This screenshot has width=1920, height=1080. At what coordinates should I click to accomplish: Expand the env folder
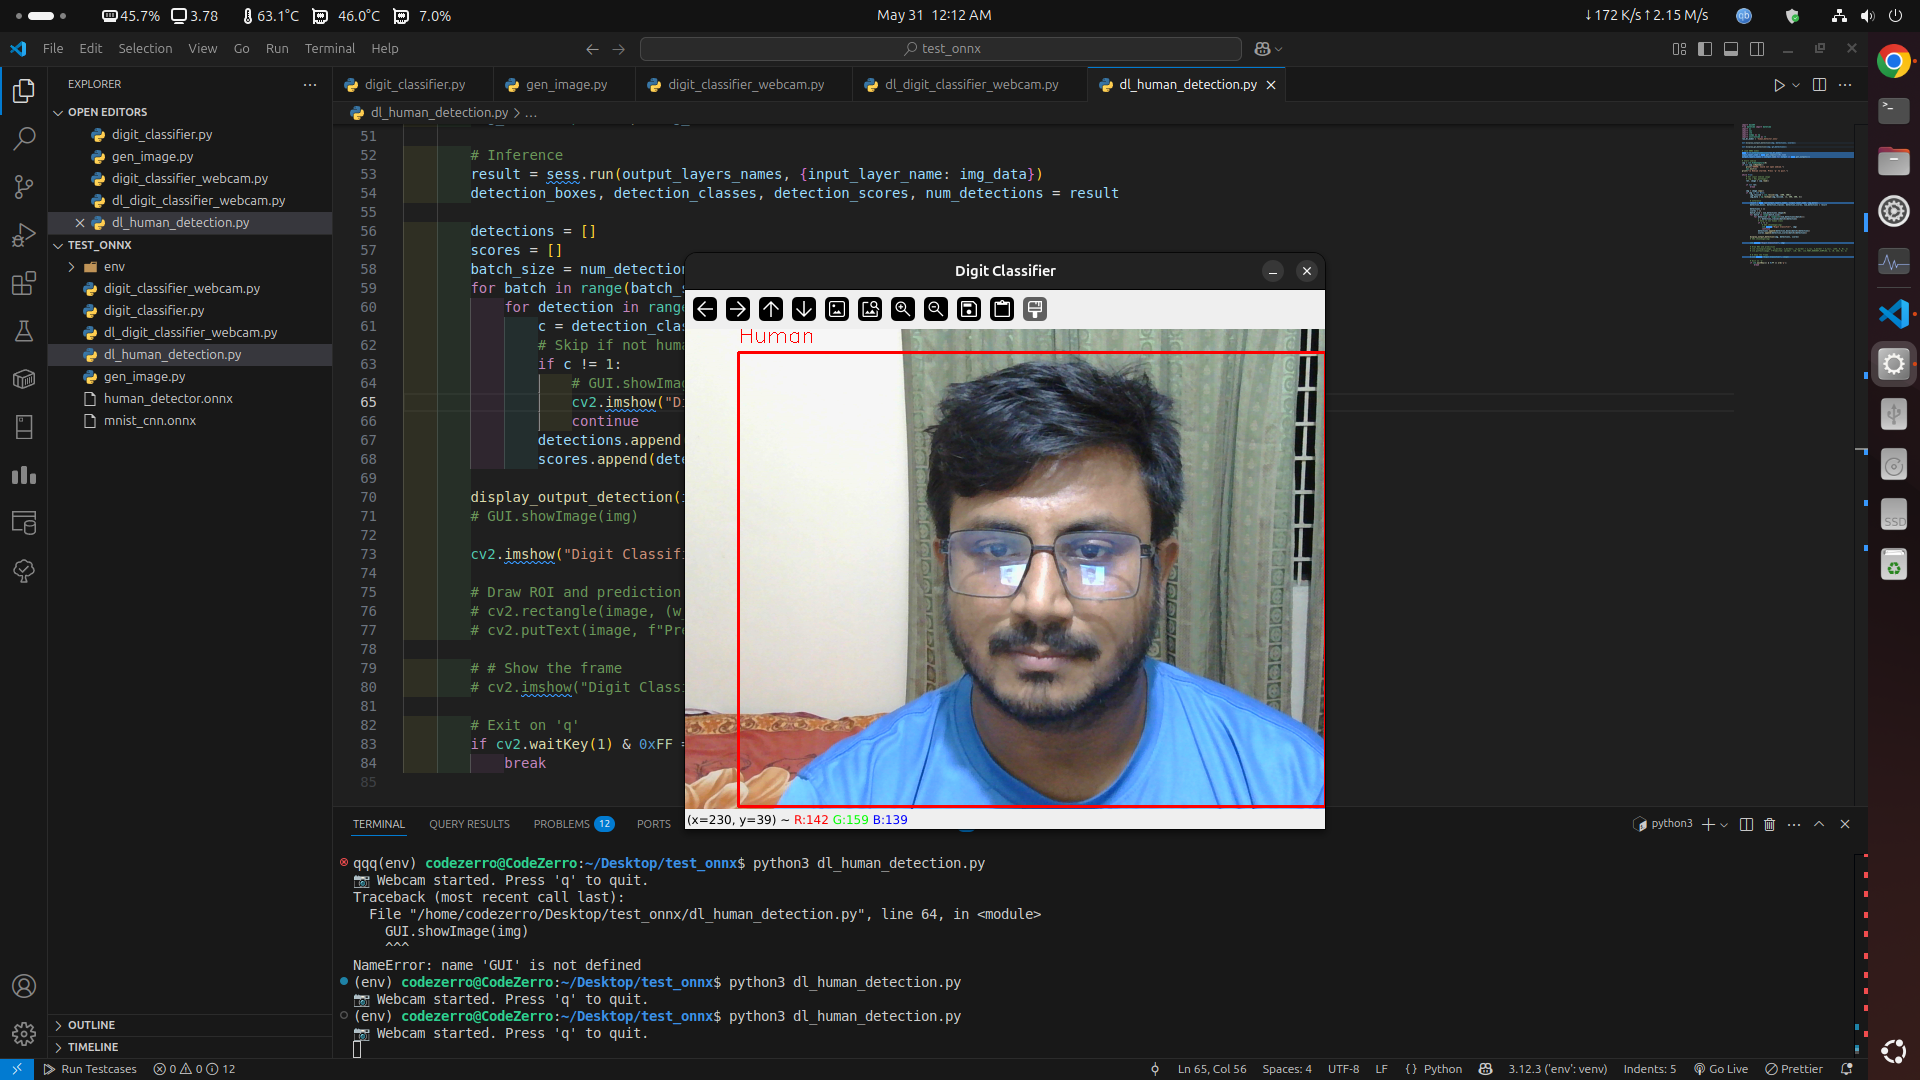click(72, 267)
